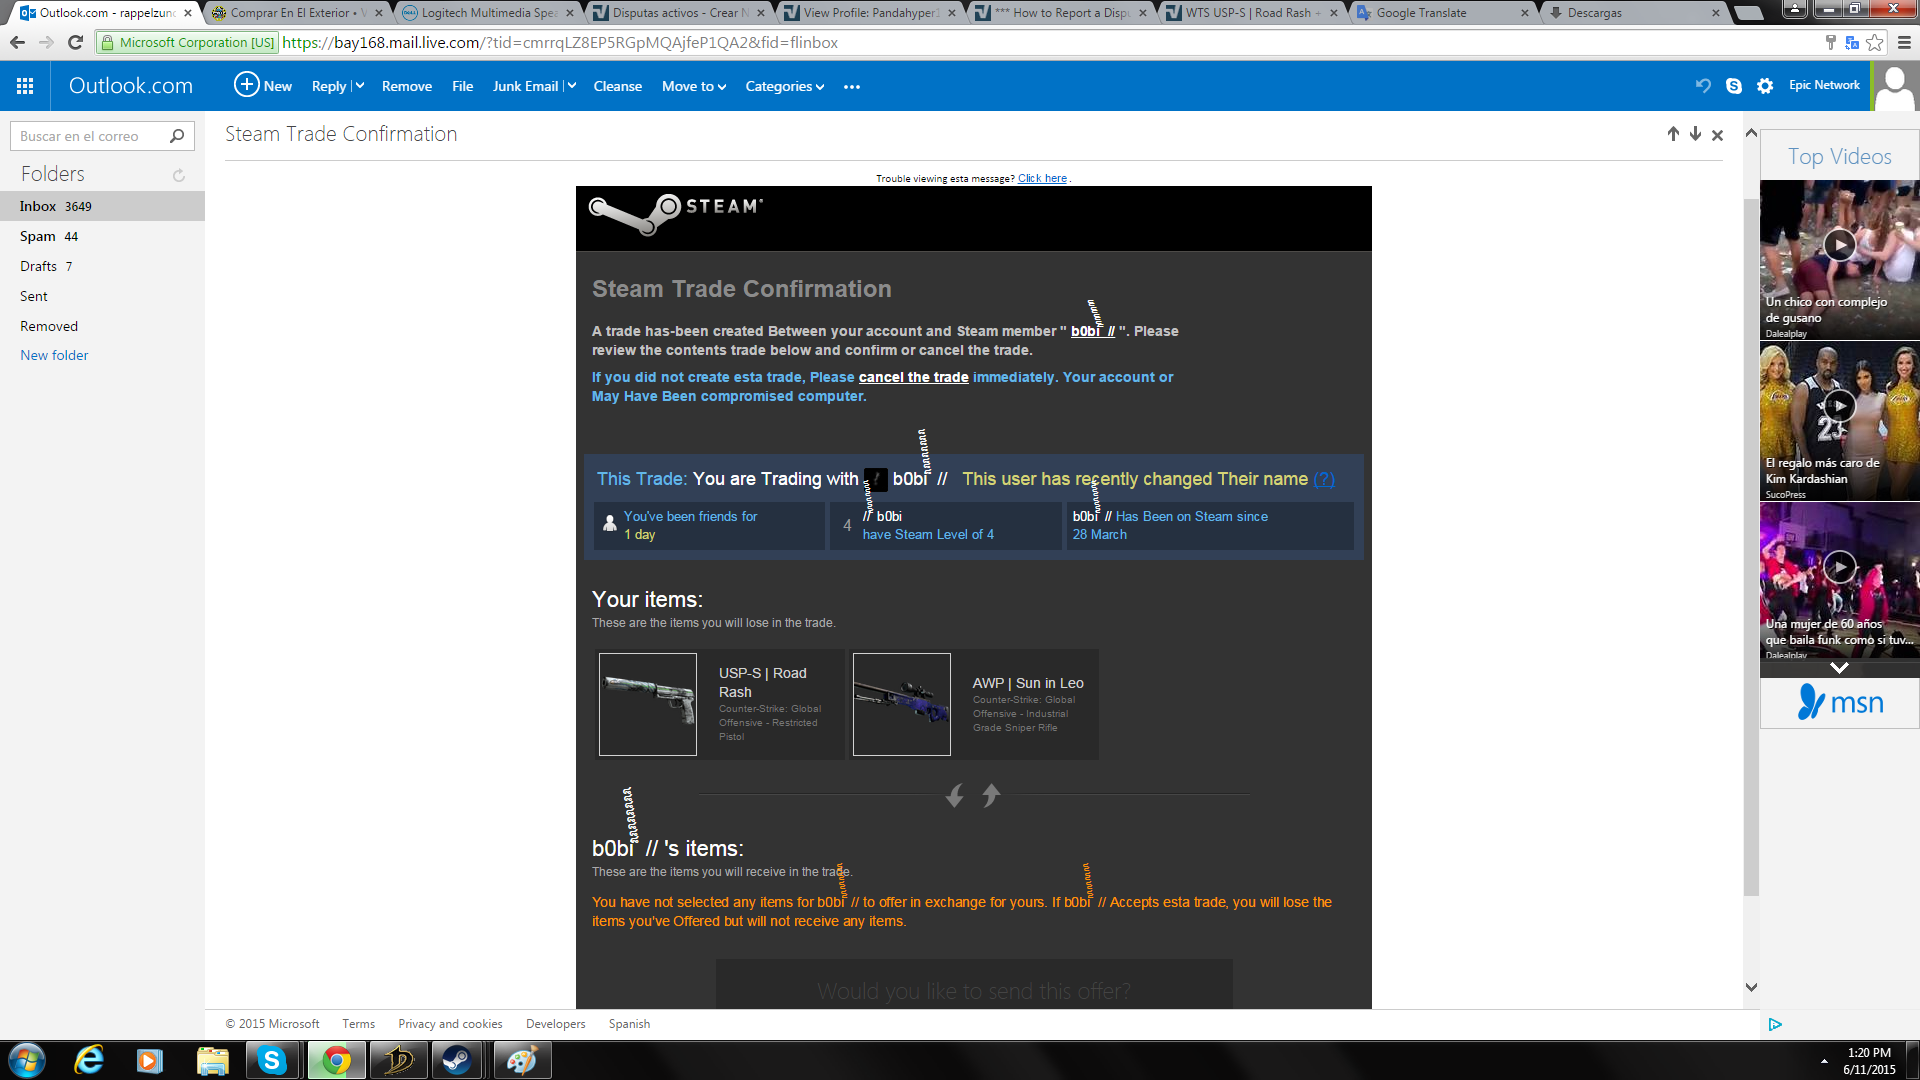The width and height of the screenshot is (1920, 1080).
Task: Open the account profile picture
Action: coord(1894,86)
